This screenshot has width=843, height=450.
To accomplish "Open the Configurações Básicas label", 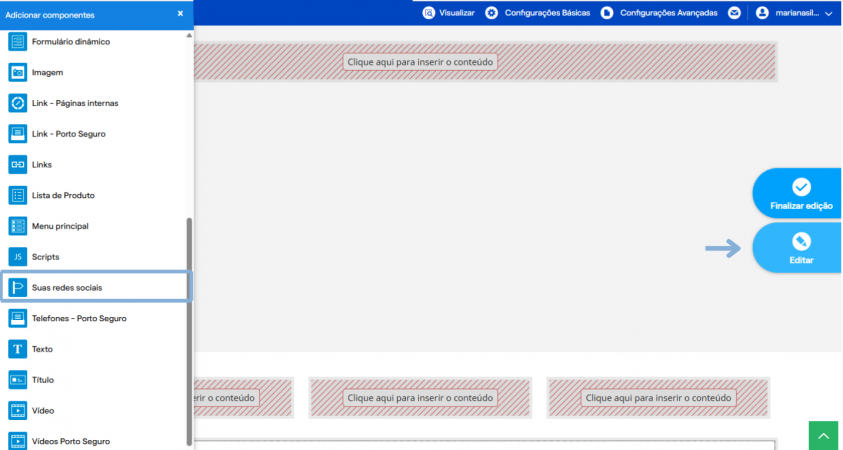I will tap(547, 13).
